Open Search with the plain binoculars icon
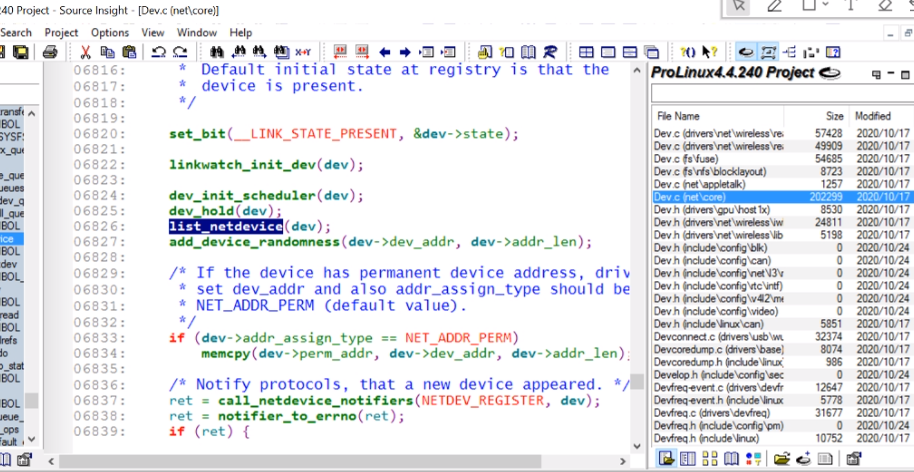Image resolution: width=914 pixels, height=472 pixels. click(217, 52)
